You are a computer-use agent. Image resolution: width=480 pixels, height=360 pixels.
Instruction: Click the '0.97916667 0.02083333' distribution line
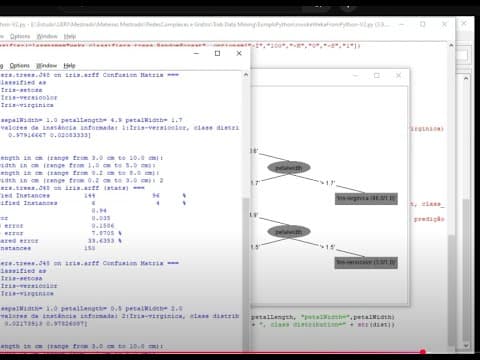(49, 135)
